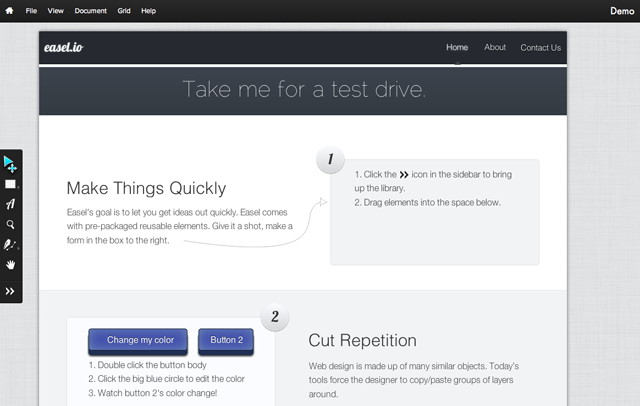Image resolution: width=640 pixels, height=406 pixels.
Task: Open the View menu
Action: 56,10
